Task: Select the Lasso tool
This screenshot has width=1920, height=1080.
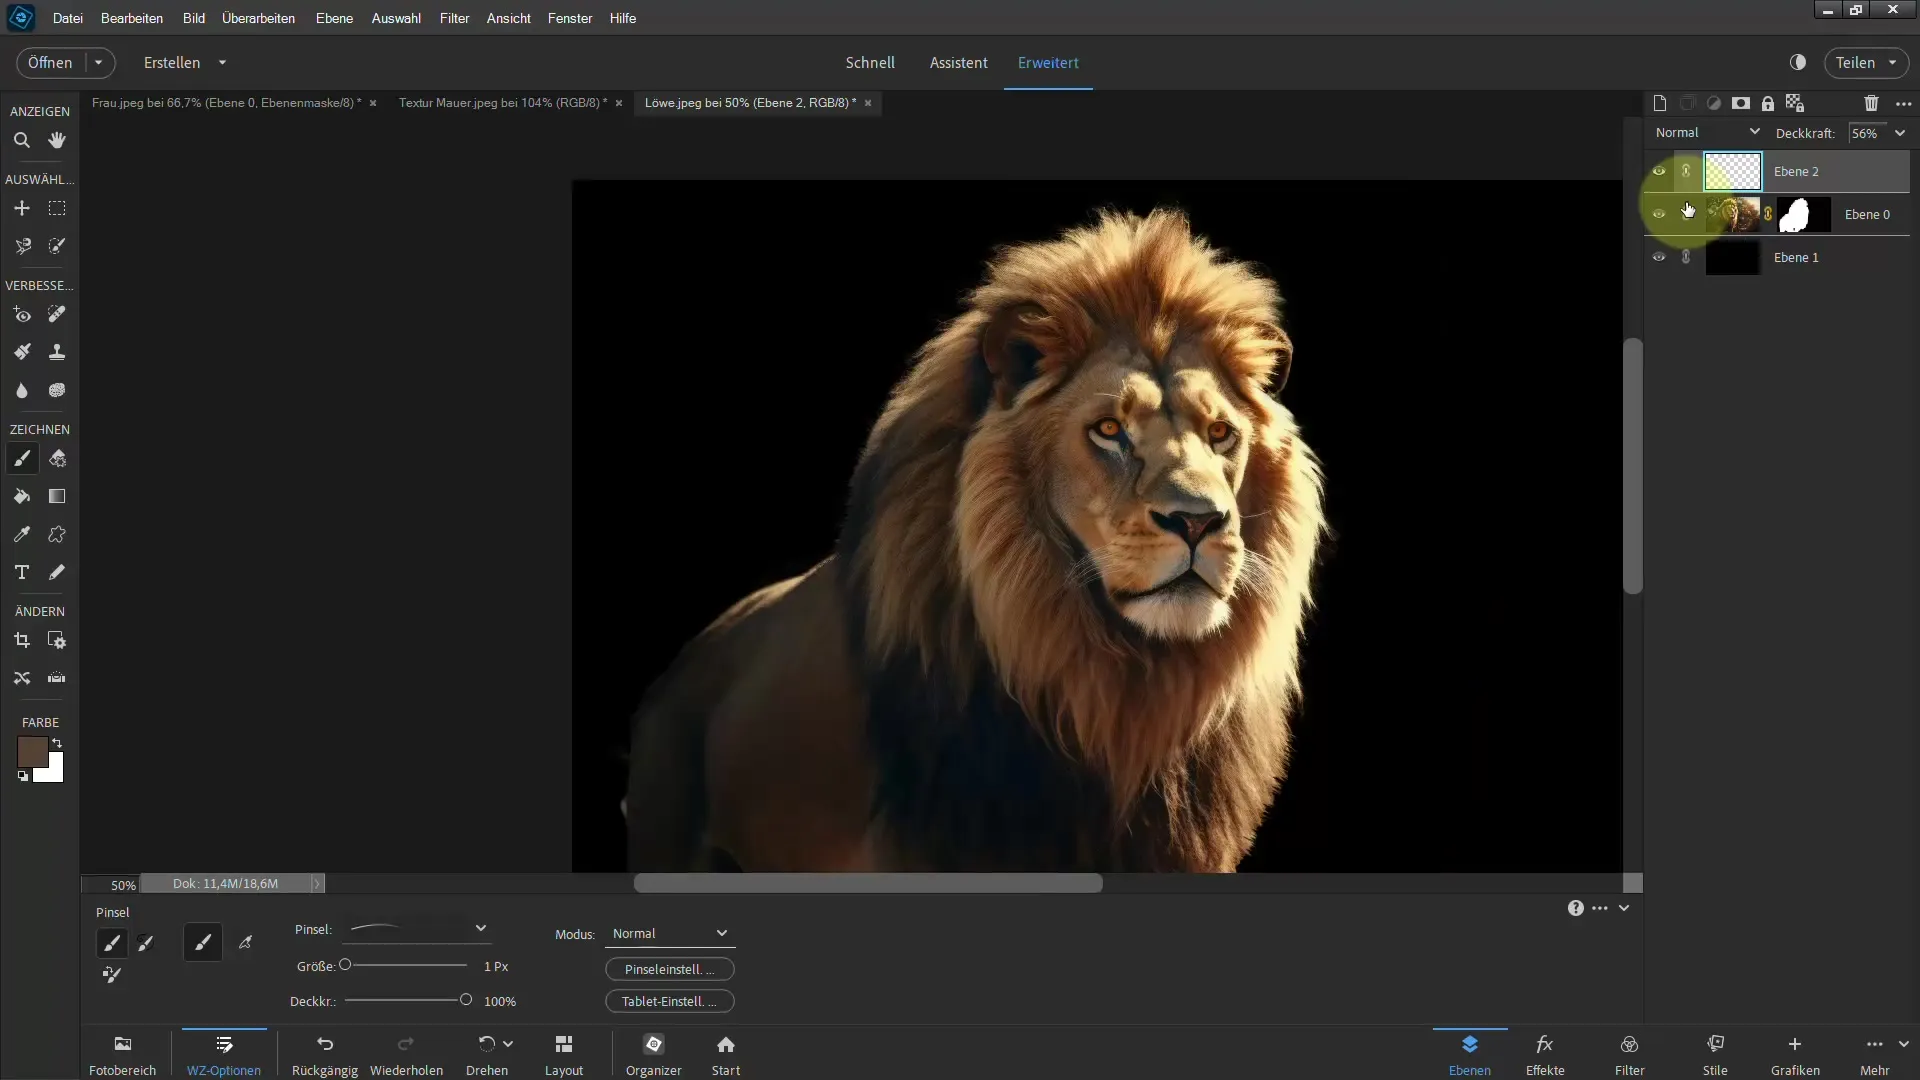Action: click(21, 246)
